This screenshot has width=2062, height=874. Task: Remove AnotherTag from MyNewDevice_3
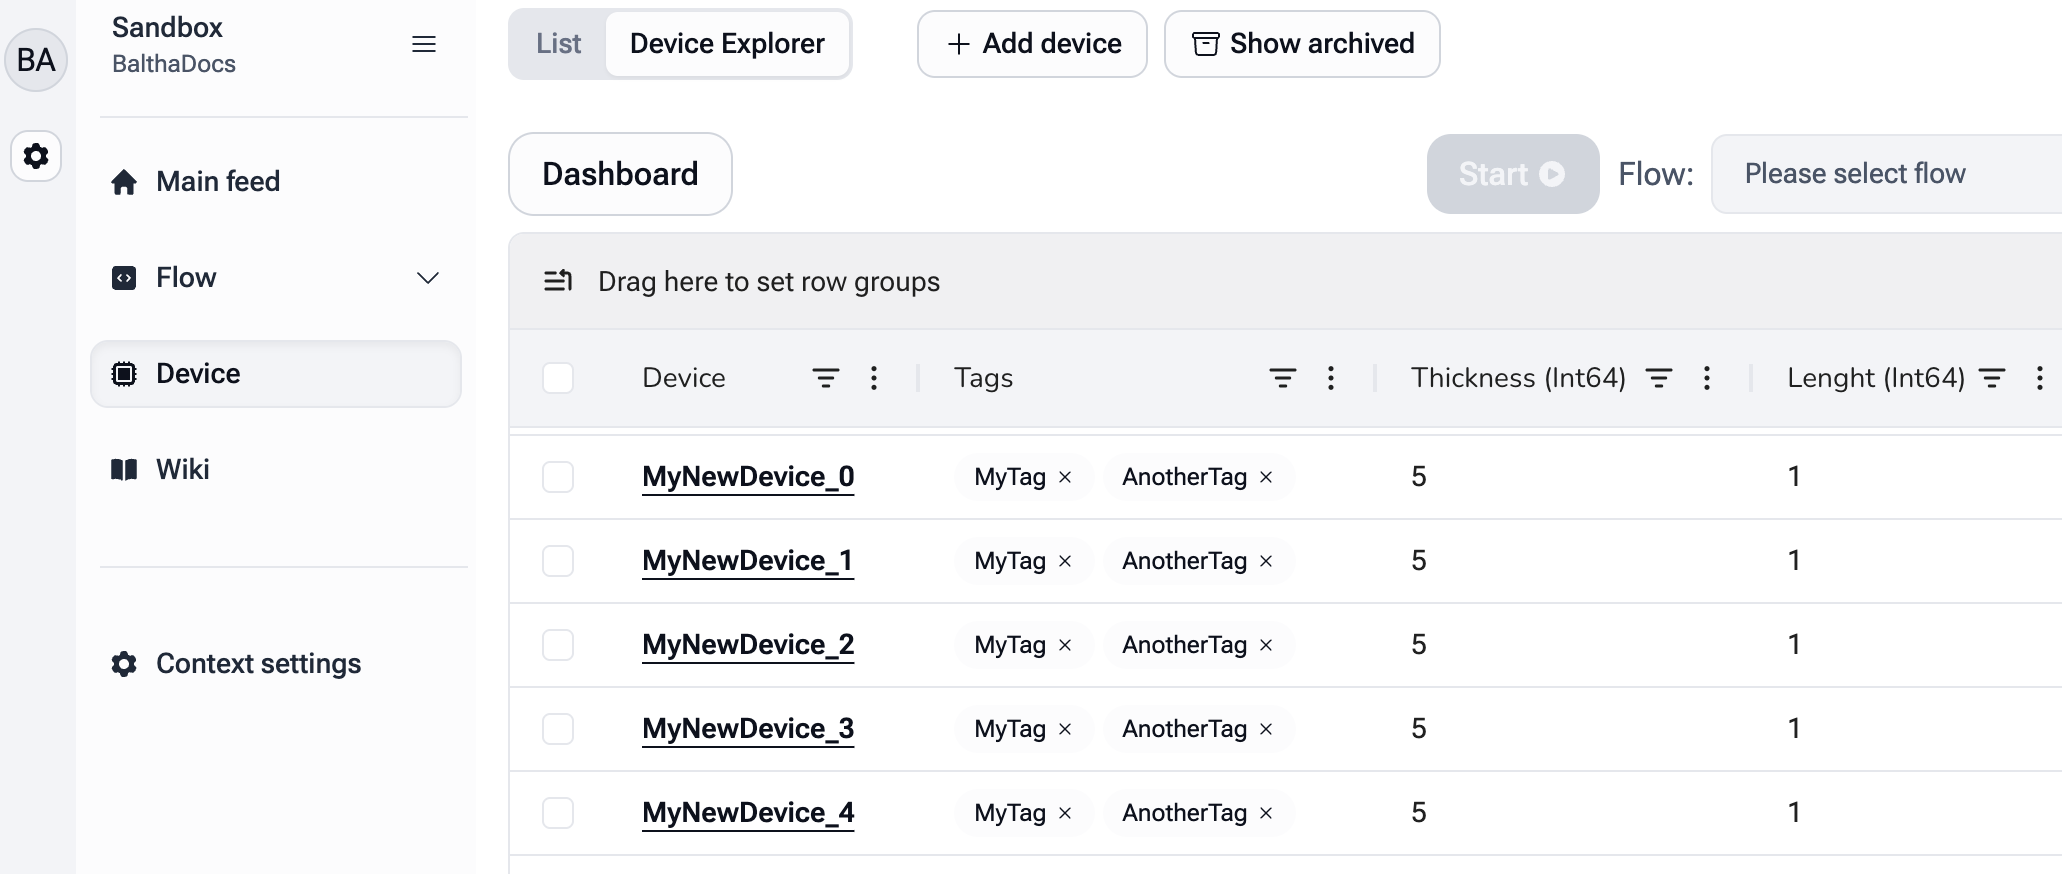coord(1266,729)
